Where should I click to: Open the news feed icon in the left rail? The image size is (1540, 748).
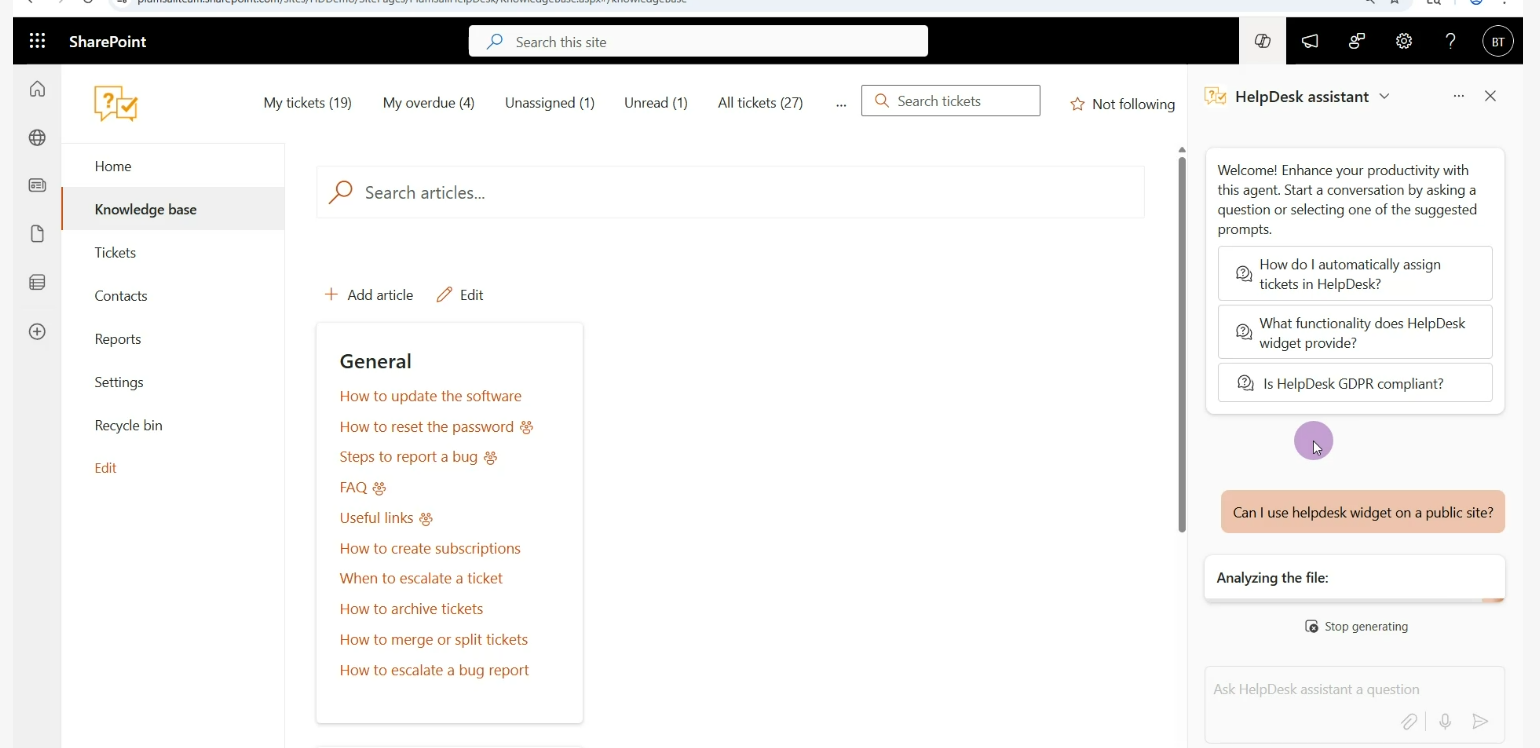[37, 185]
